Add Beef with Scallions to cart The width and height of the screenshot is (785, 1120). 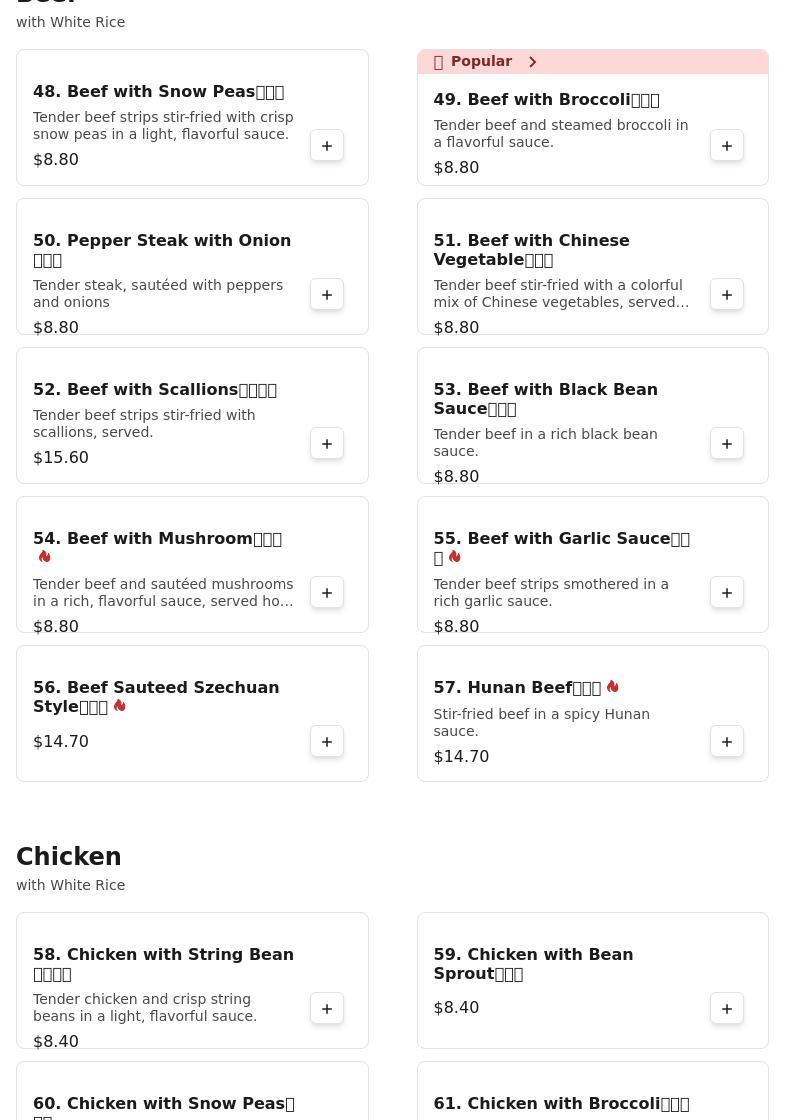coord(327,444)
